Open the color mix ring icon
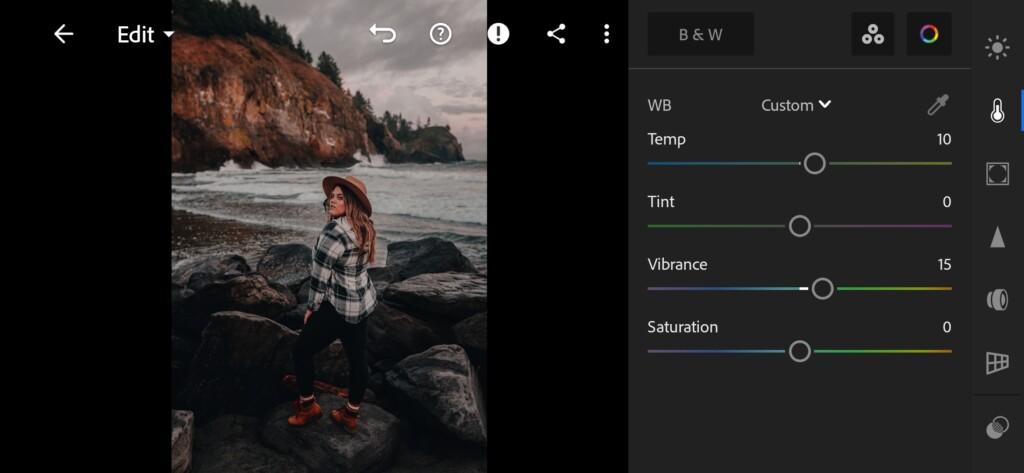This screenshot has height=473, width=1024. click(929, 34)
